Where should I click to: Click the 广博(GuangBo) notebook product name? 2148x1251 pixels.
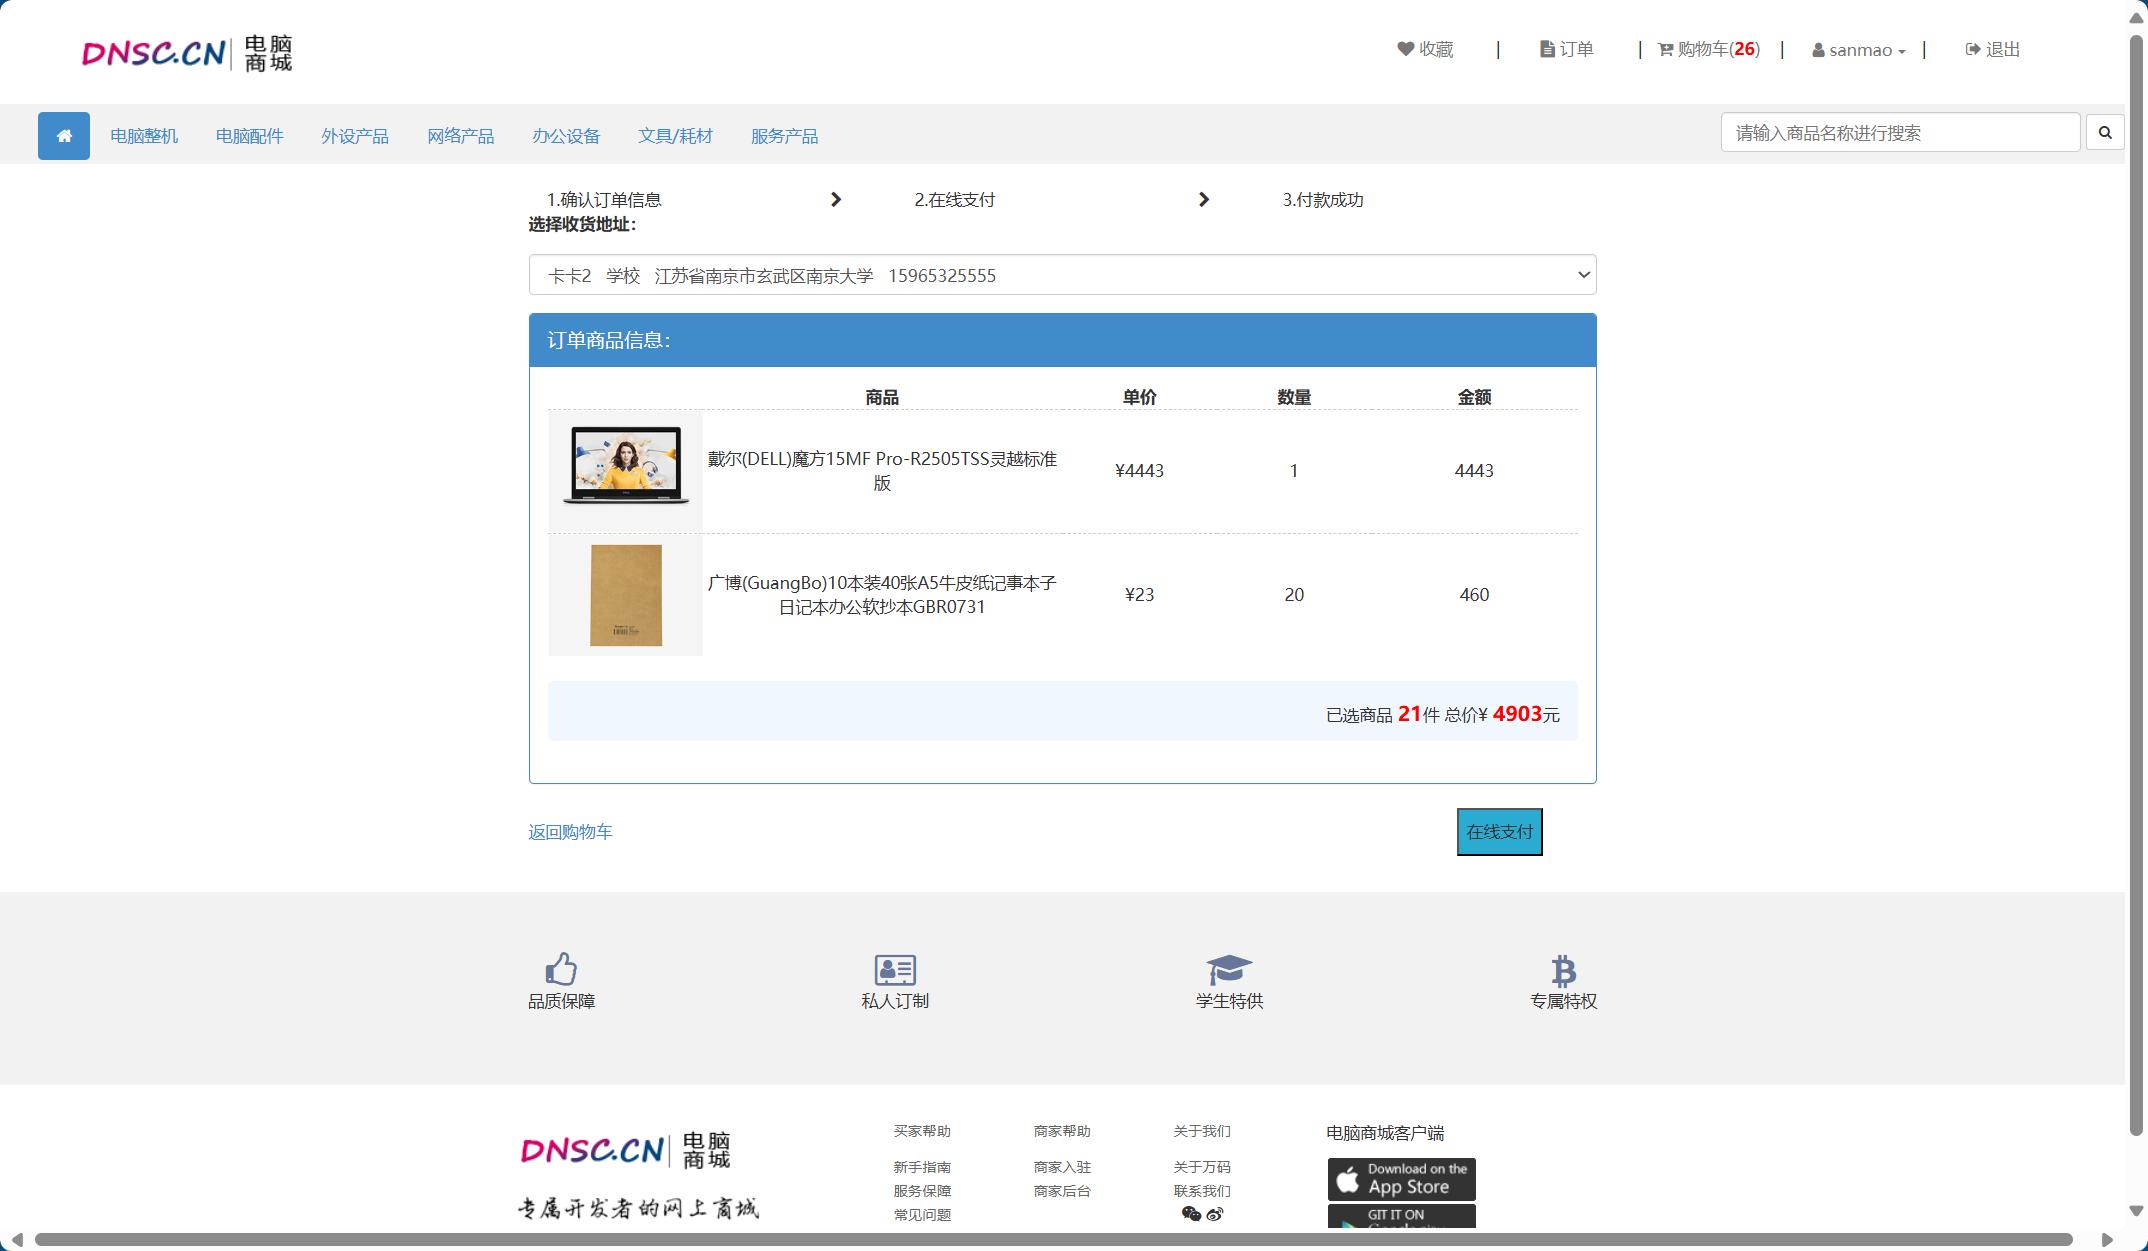[x=882, y=595]
